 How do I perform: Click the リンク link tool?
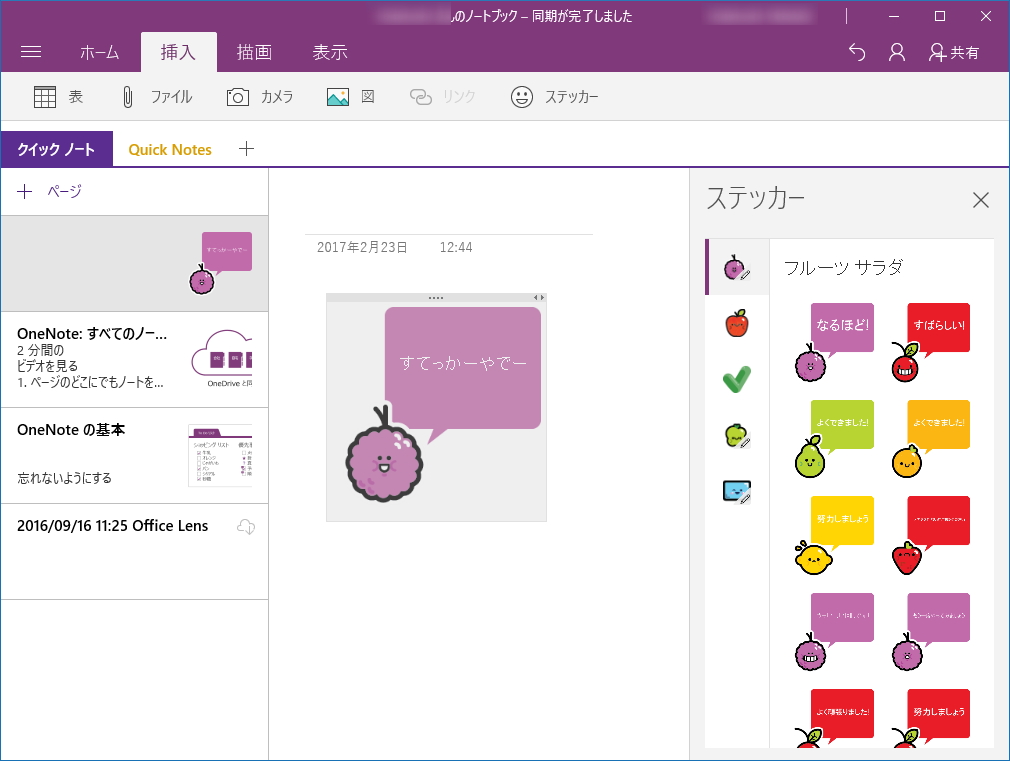coord(443,97)
